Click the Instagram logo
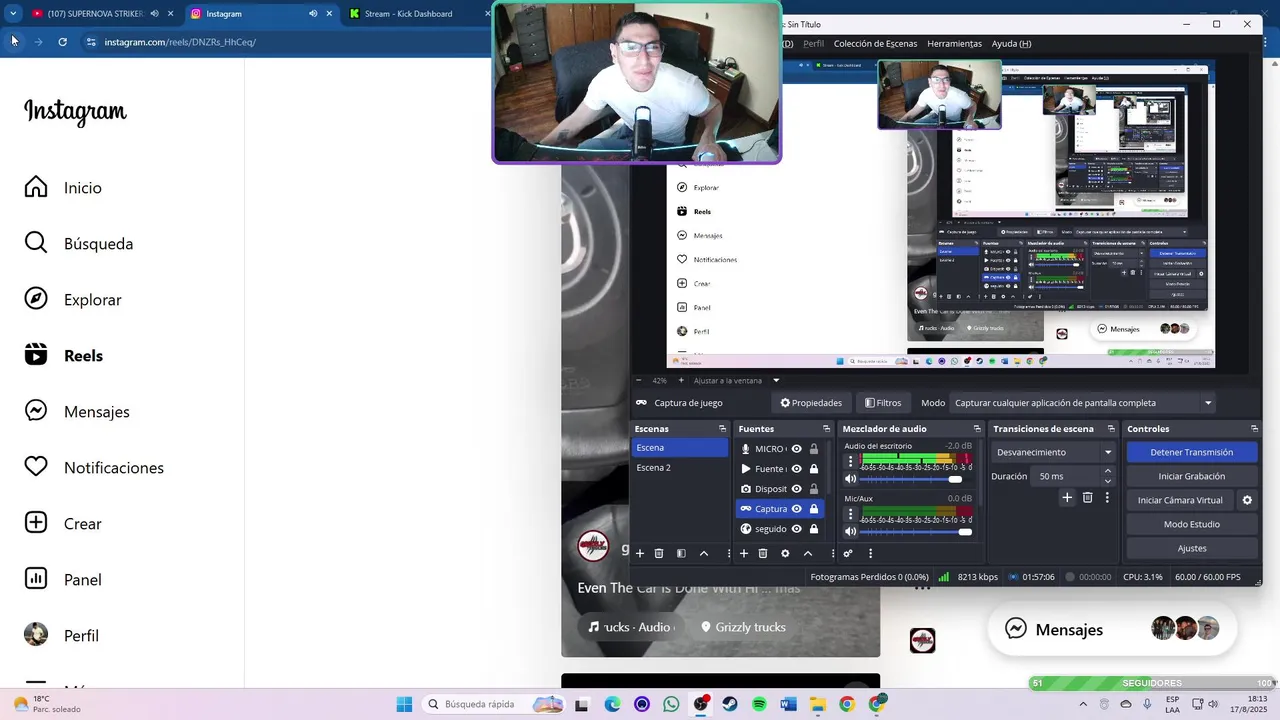1280x720 pixels. point(75,111)
